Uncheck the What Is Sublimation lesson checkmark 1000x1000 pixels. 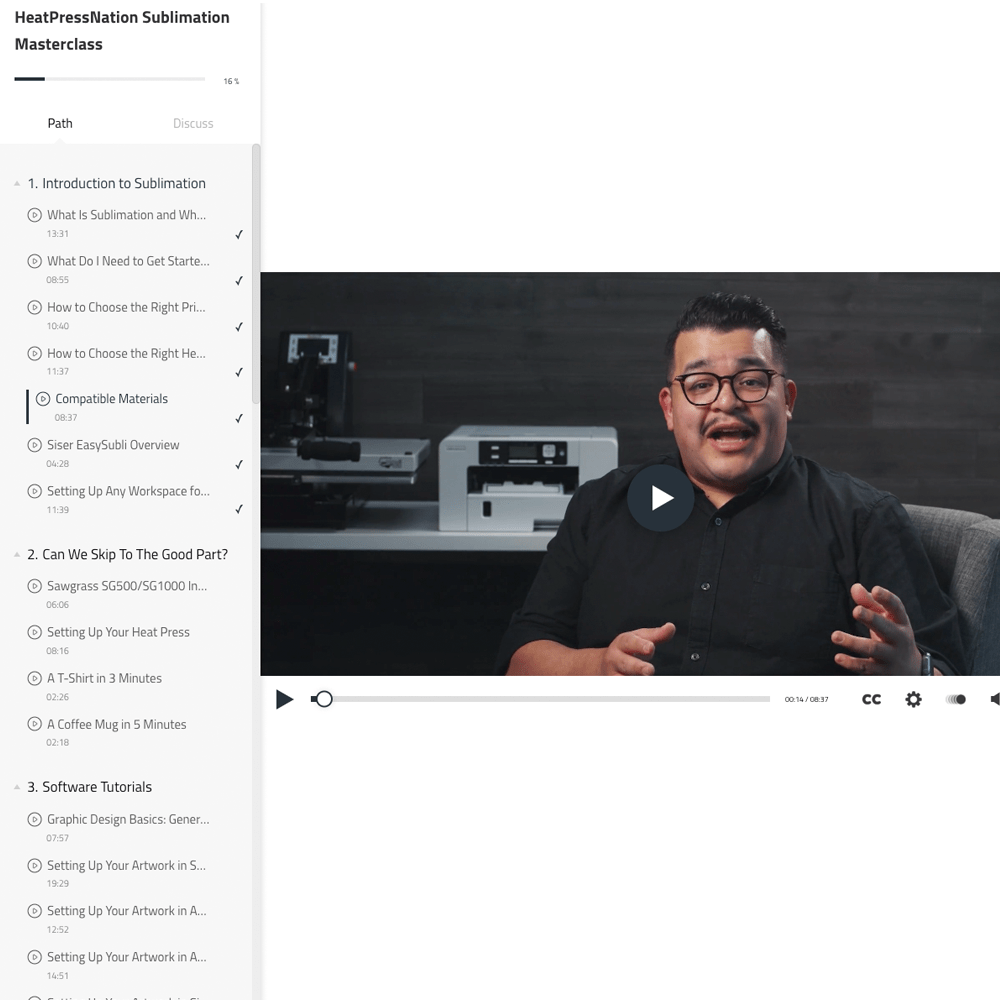coord(239,234)
